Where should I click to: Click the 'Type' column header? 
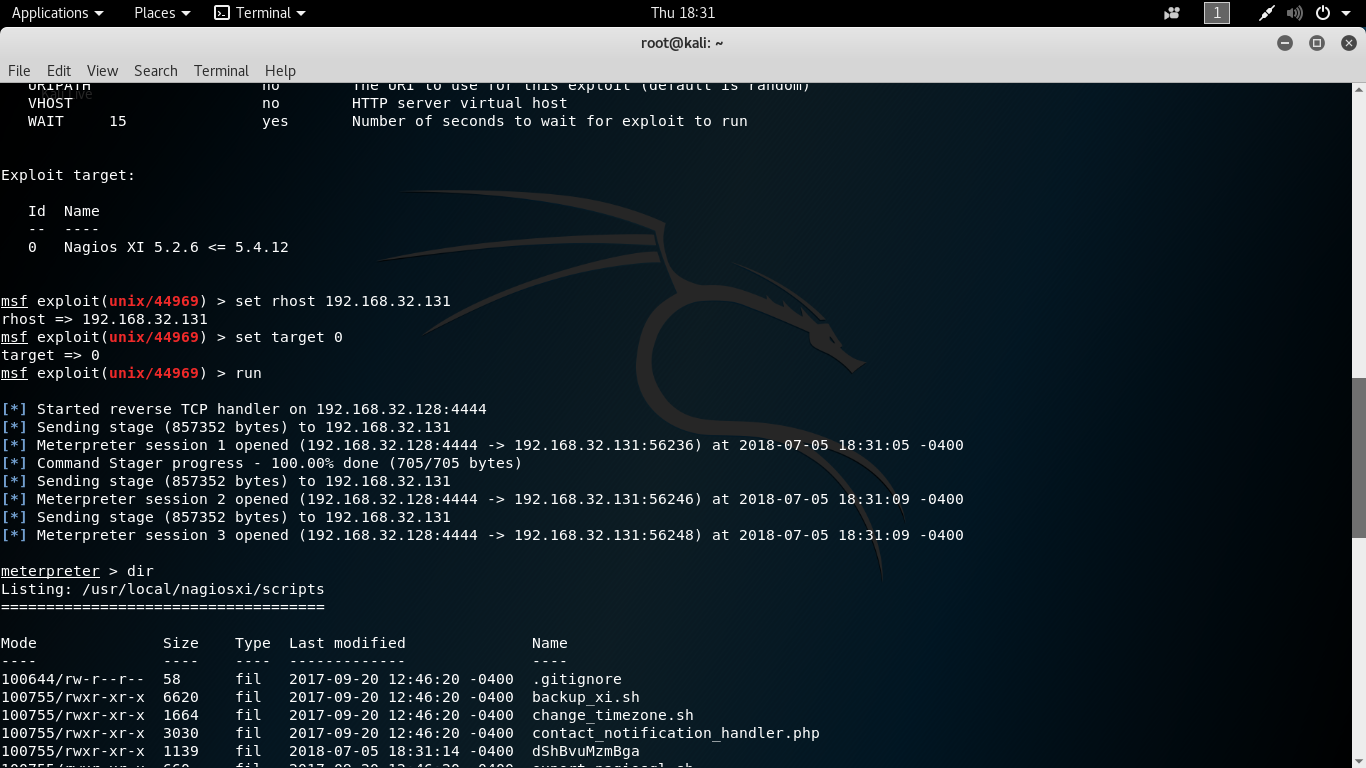[x=253, y=643]
